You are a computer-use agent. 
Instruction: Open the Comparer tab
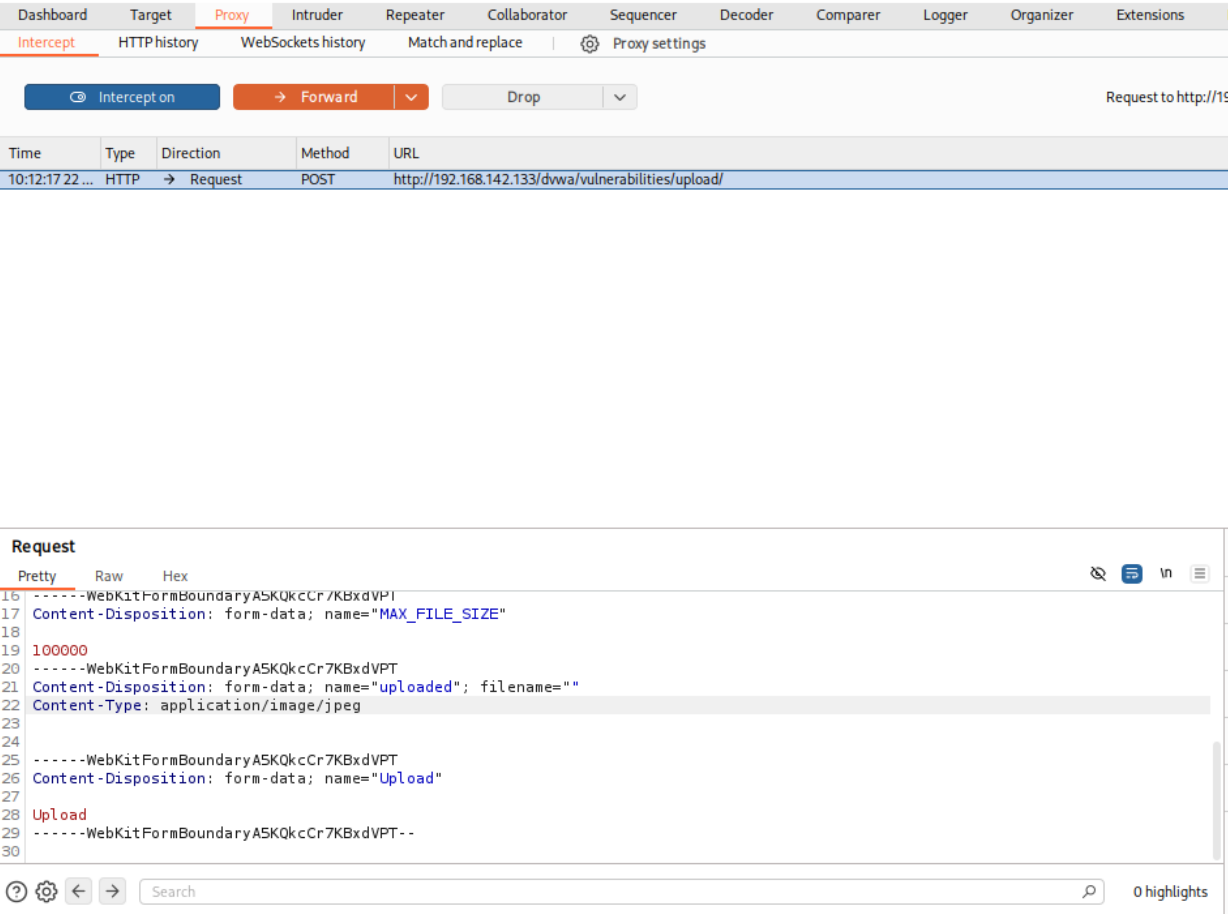(848, 15)
